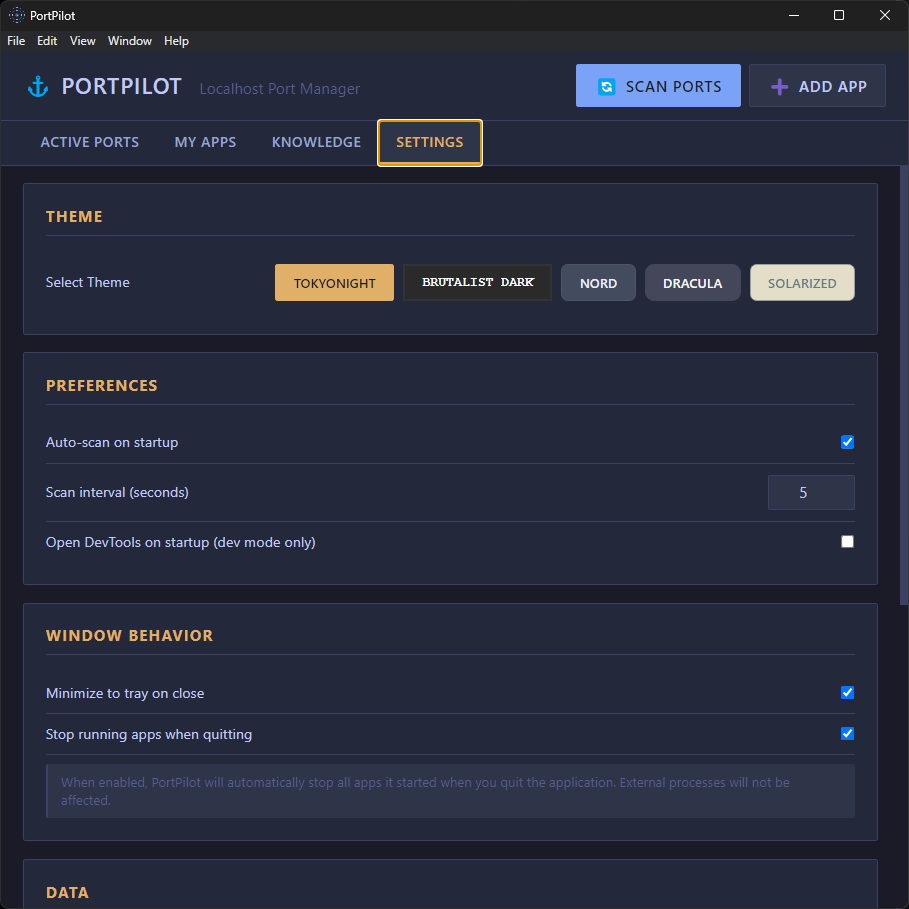Enable Open DevTools on startup checkbox
The width and height of the screenshot is (909, 909).
tap(847, 541)
